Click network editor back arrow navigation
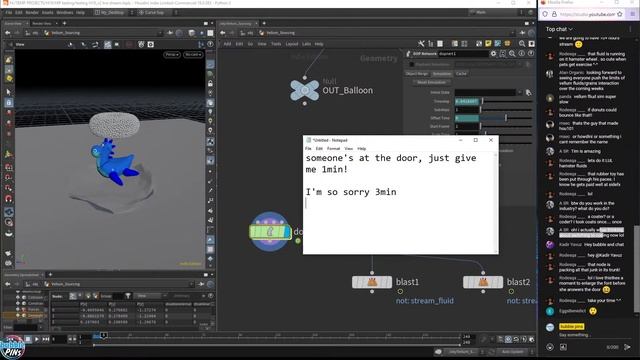The width and height of the screenshot is (640, 360). point(222,33)
